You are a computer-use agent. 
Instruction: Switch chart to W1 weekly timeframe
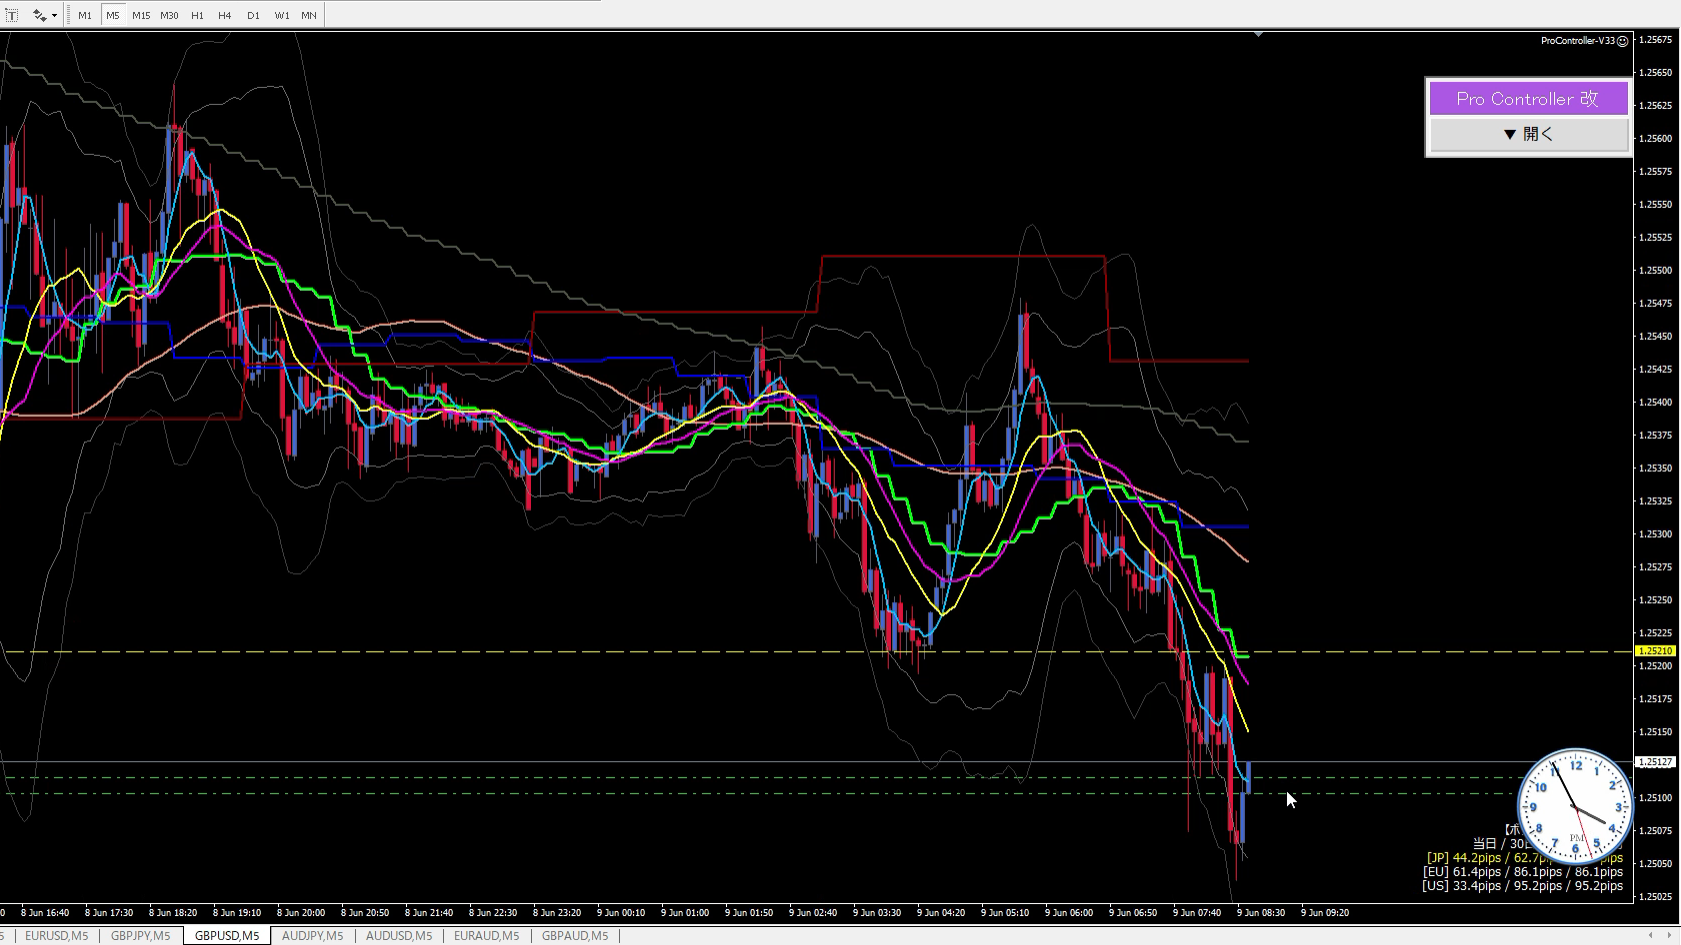click(x=282, y=15)
